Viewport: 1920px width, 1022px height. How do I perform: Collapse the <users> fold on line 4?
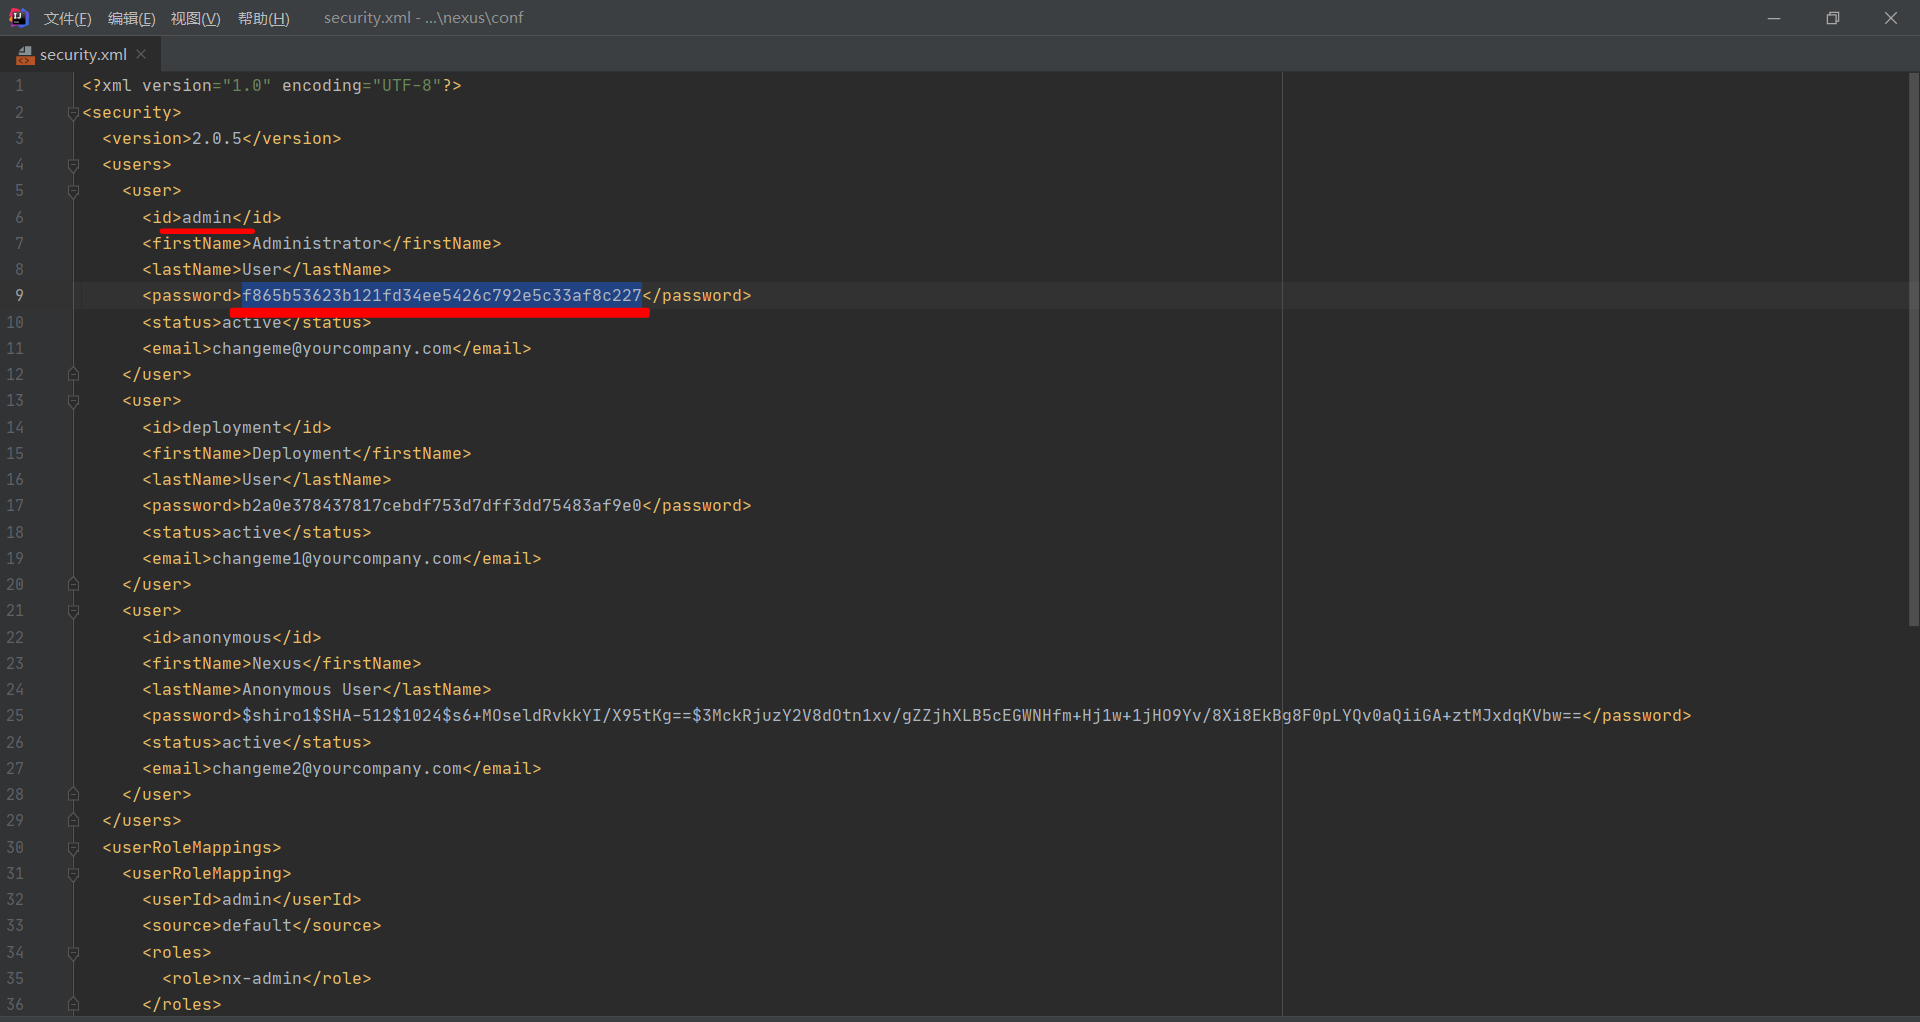(x=73, y=165)
